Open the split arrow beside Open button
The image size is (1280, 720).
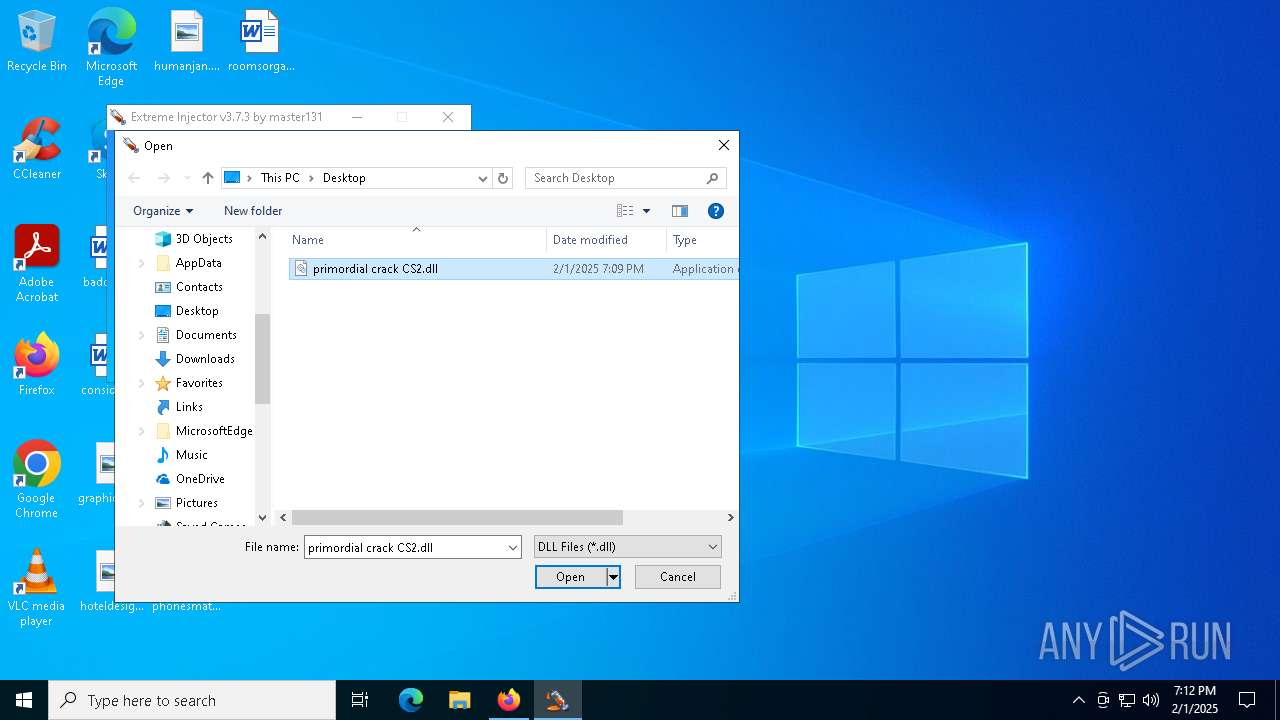click(x=614, y=577)
